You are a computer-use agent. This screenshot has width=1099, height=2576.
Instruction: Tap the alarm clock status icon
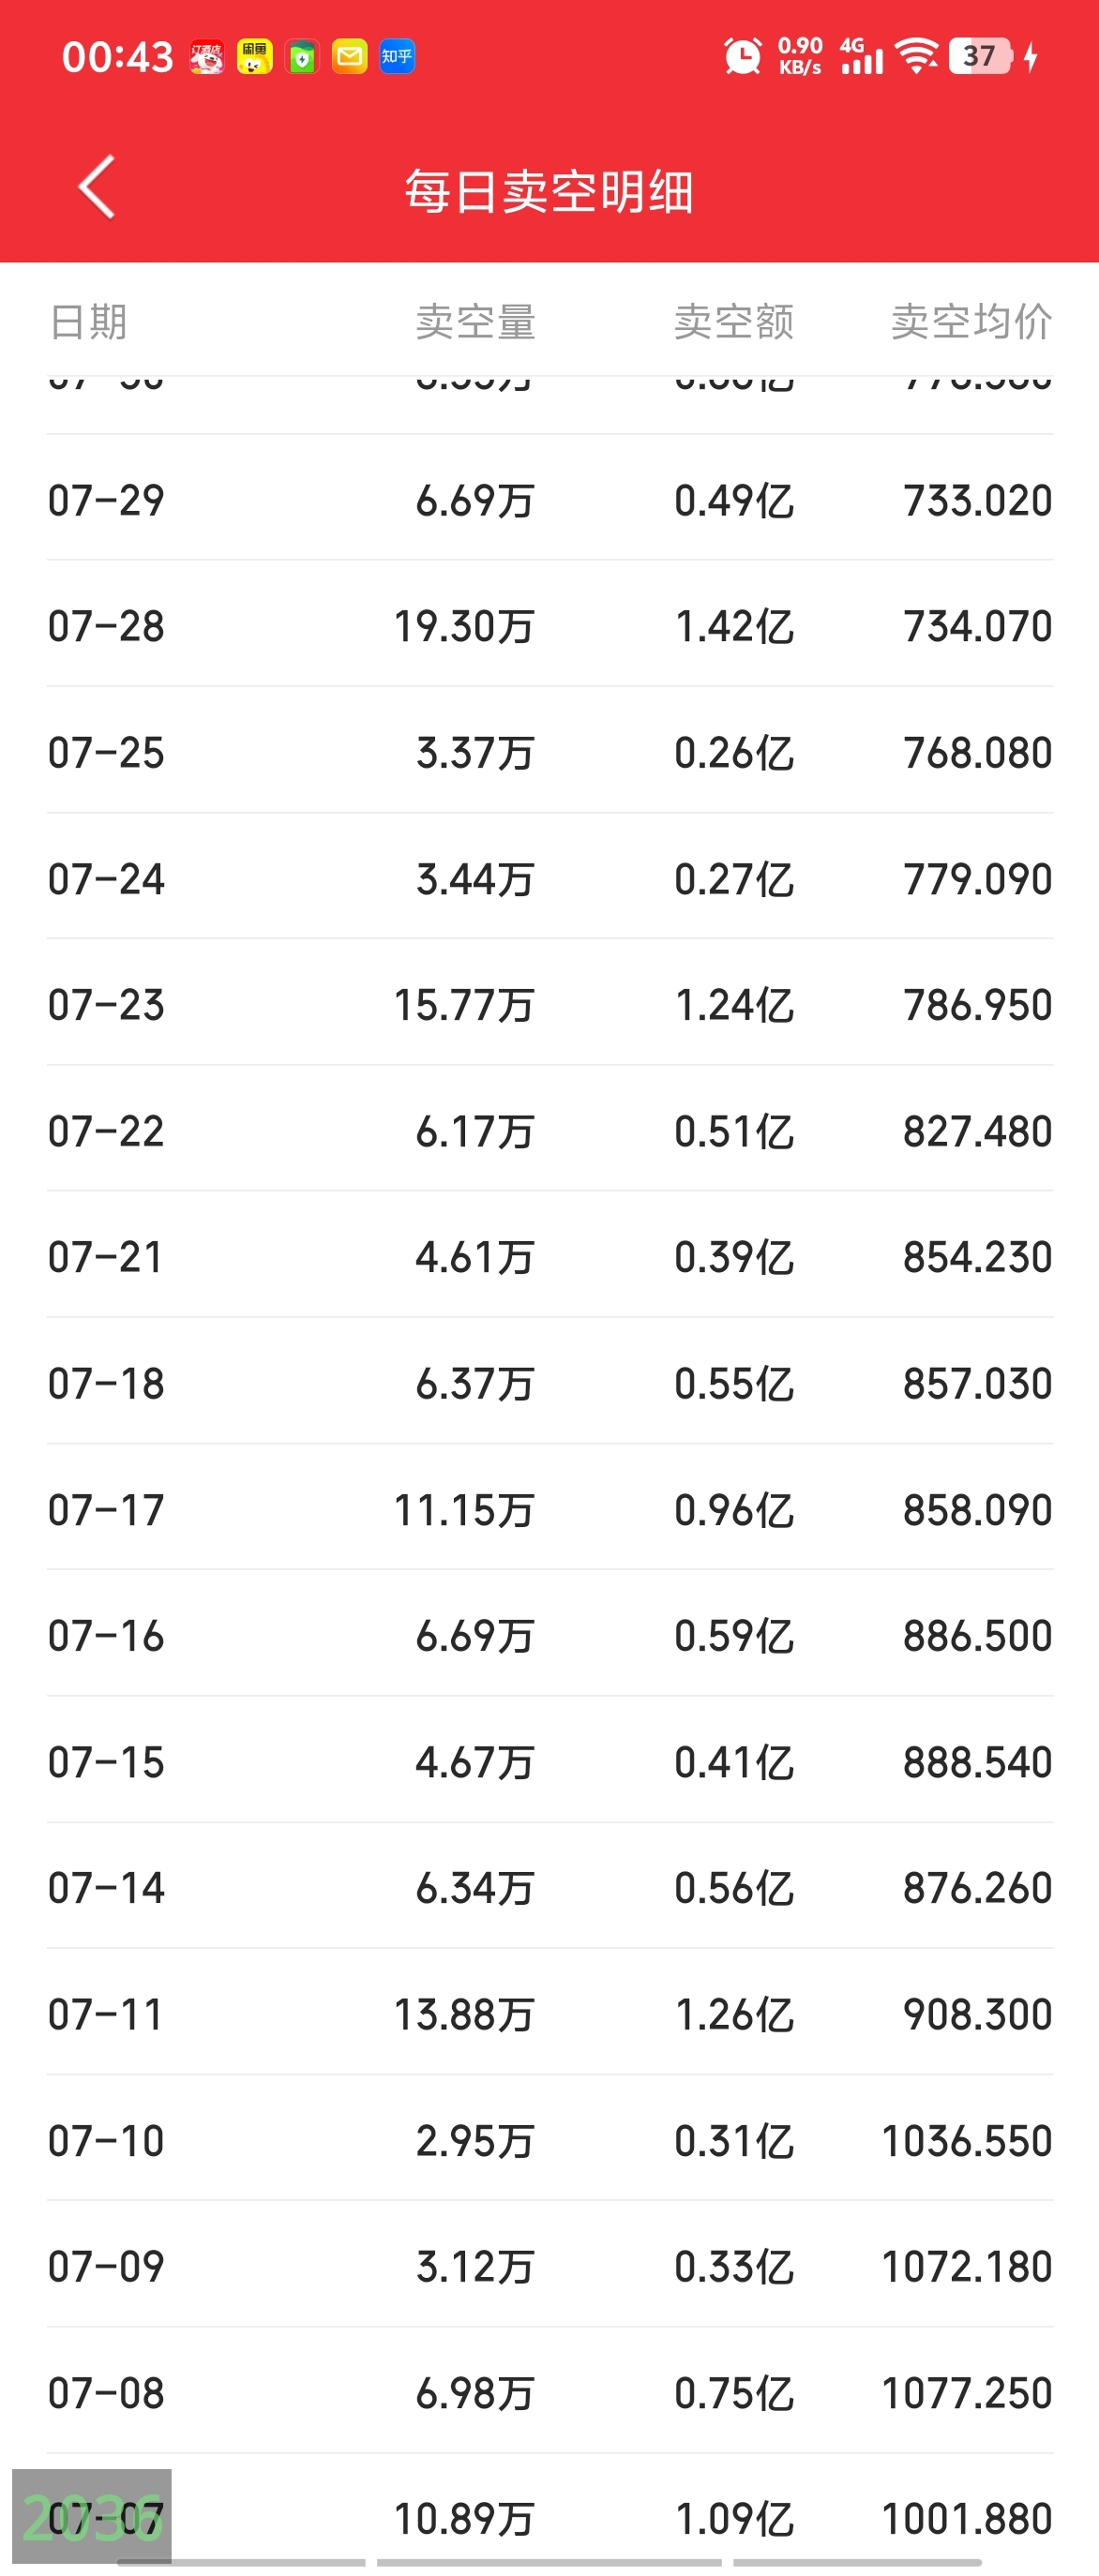(x=742, y=57)
